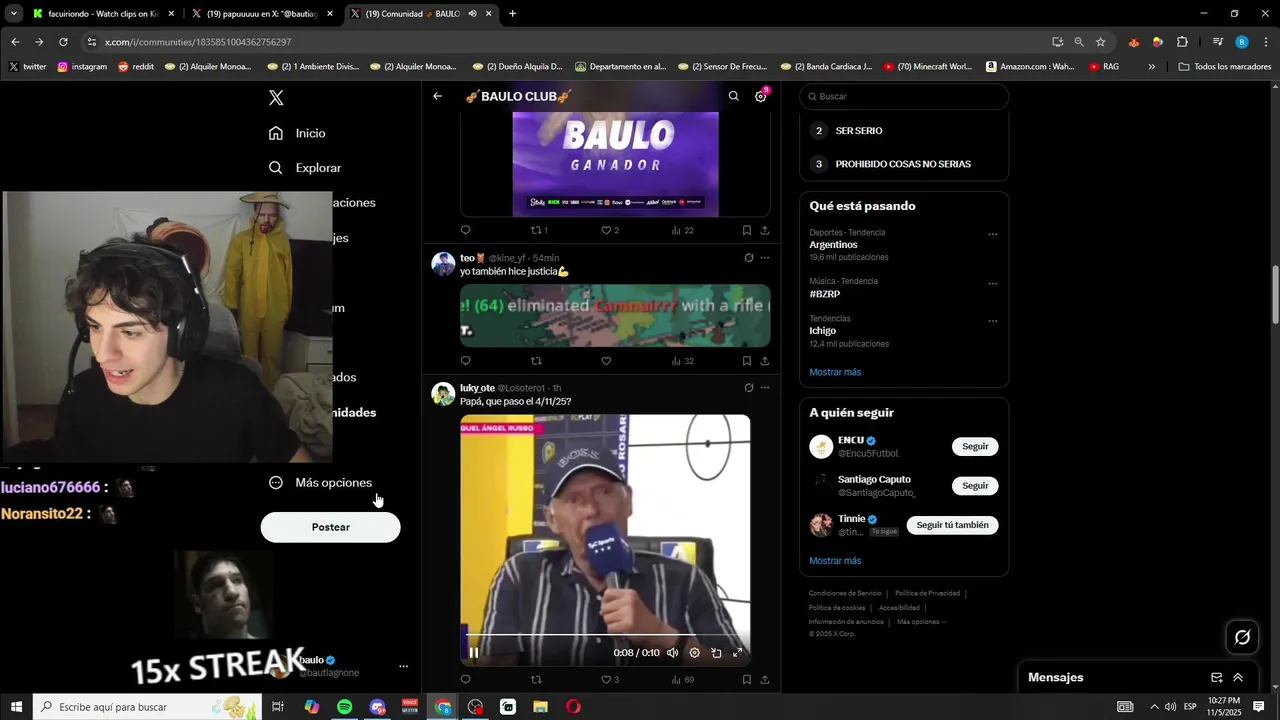Seek on the video progress bar
Image resolution: width=1280 pixels, height=720 pixels.
pos(605,635)
